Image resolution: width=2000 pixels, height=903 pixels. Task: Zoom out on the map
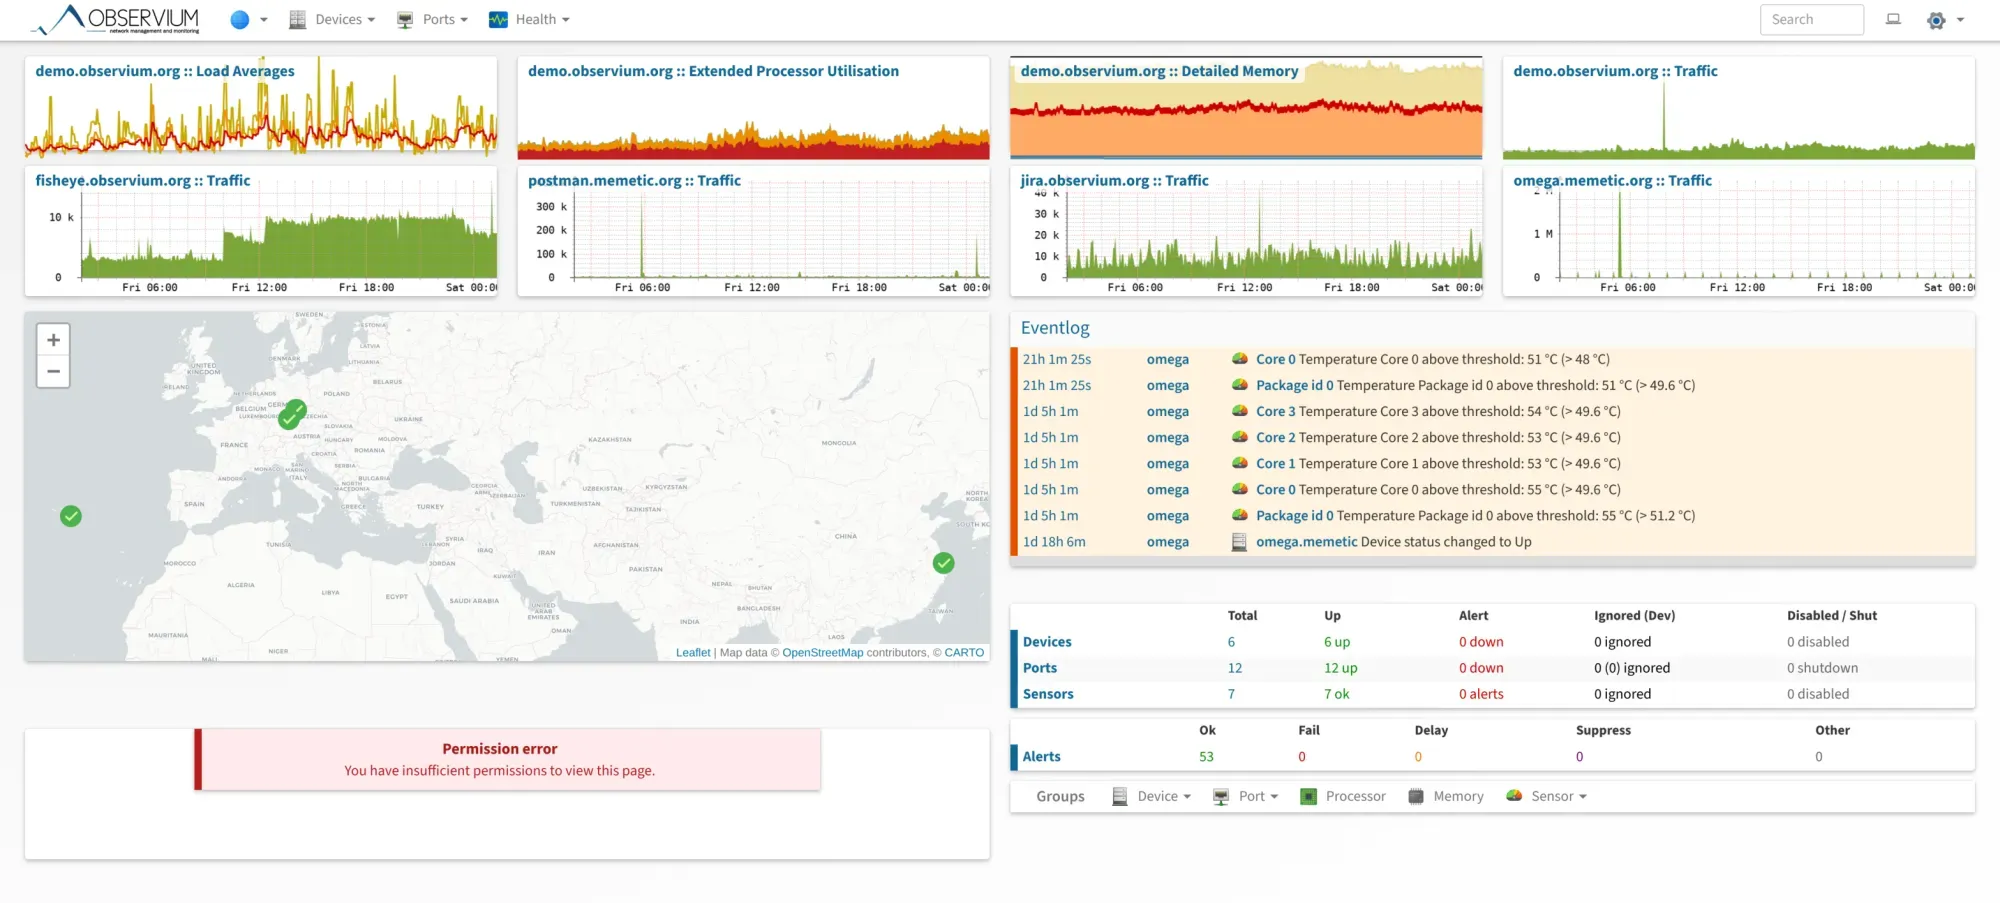pos(53,371)
